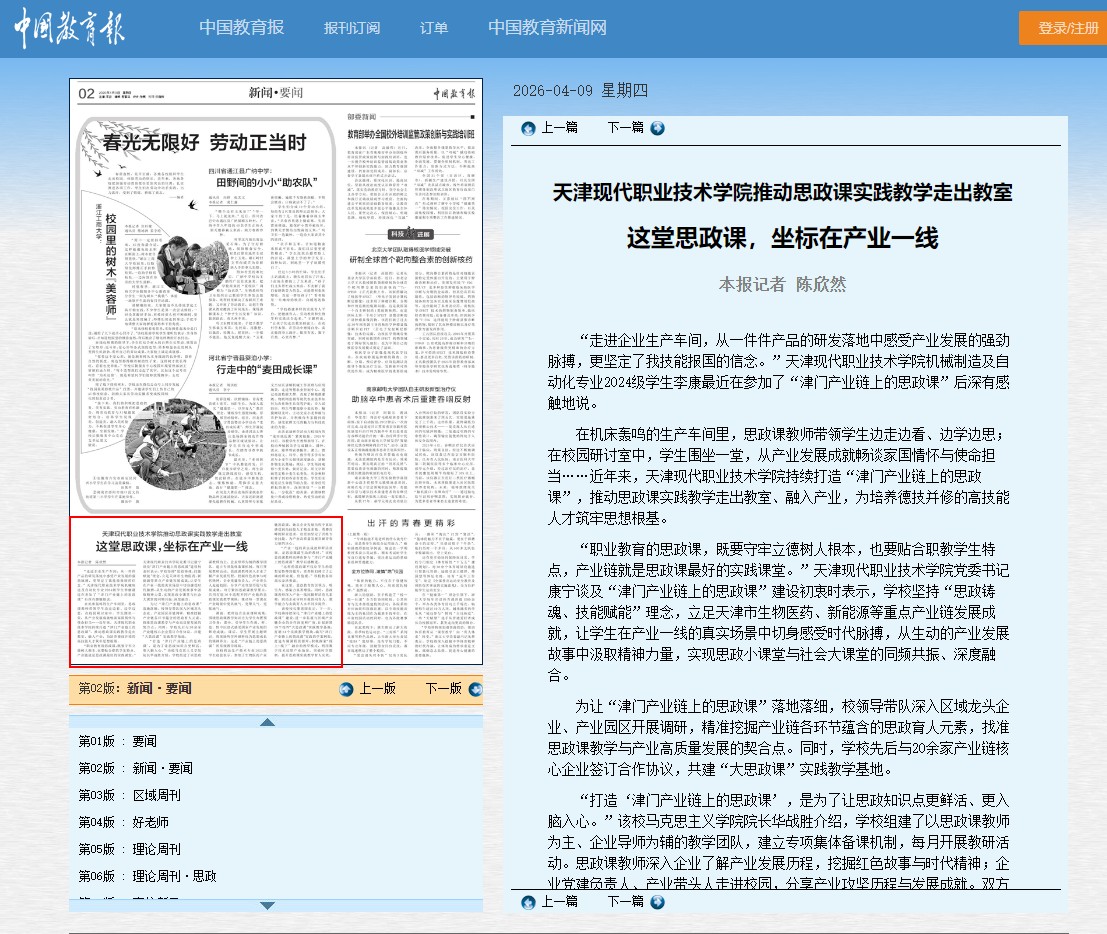Open 第04版：好老师 from the page list
Screen dimensions: 1107x934
(124, 822)
